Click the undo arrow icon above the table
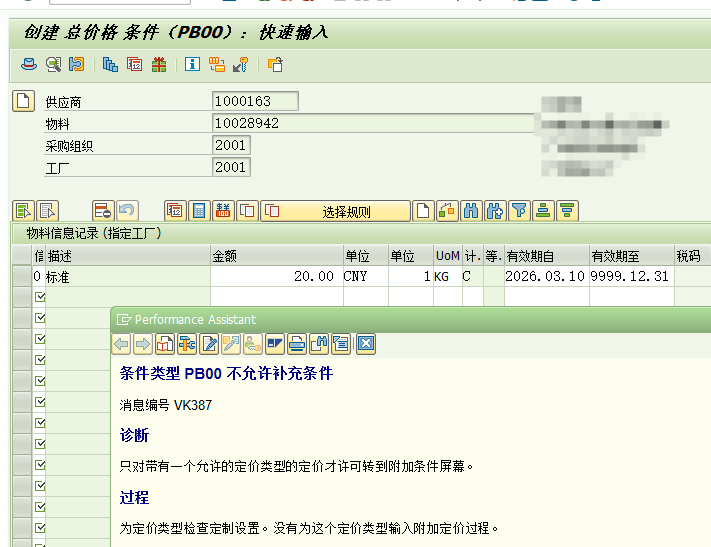The image size is (711, 547). tap(127, 211)
